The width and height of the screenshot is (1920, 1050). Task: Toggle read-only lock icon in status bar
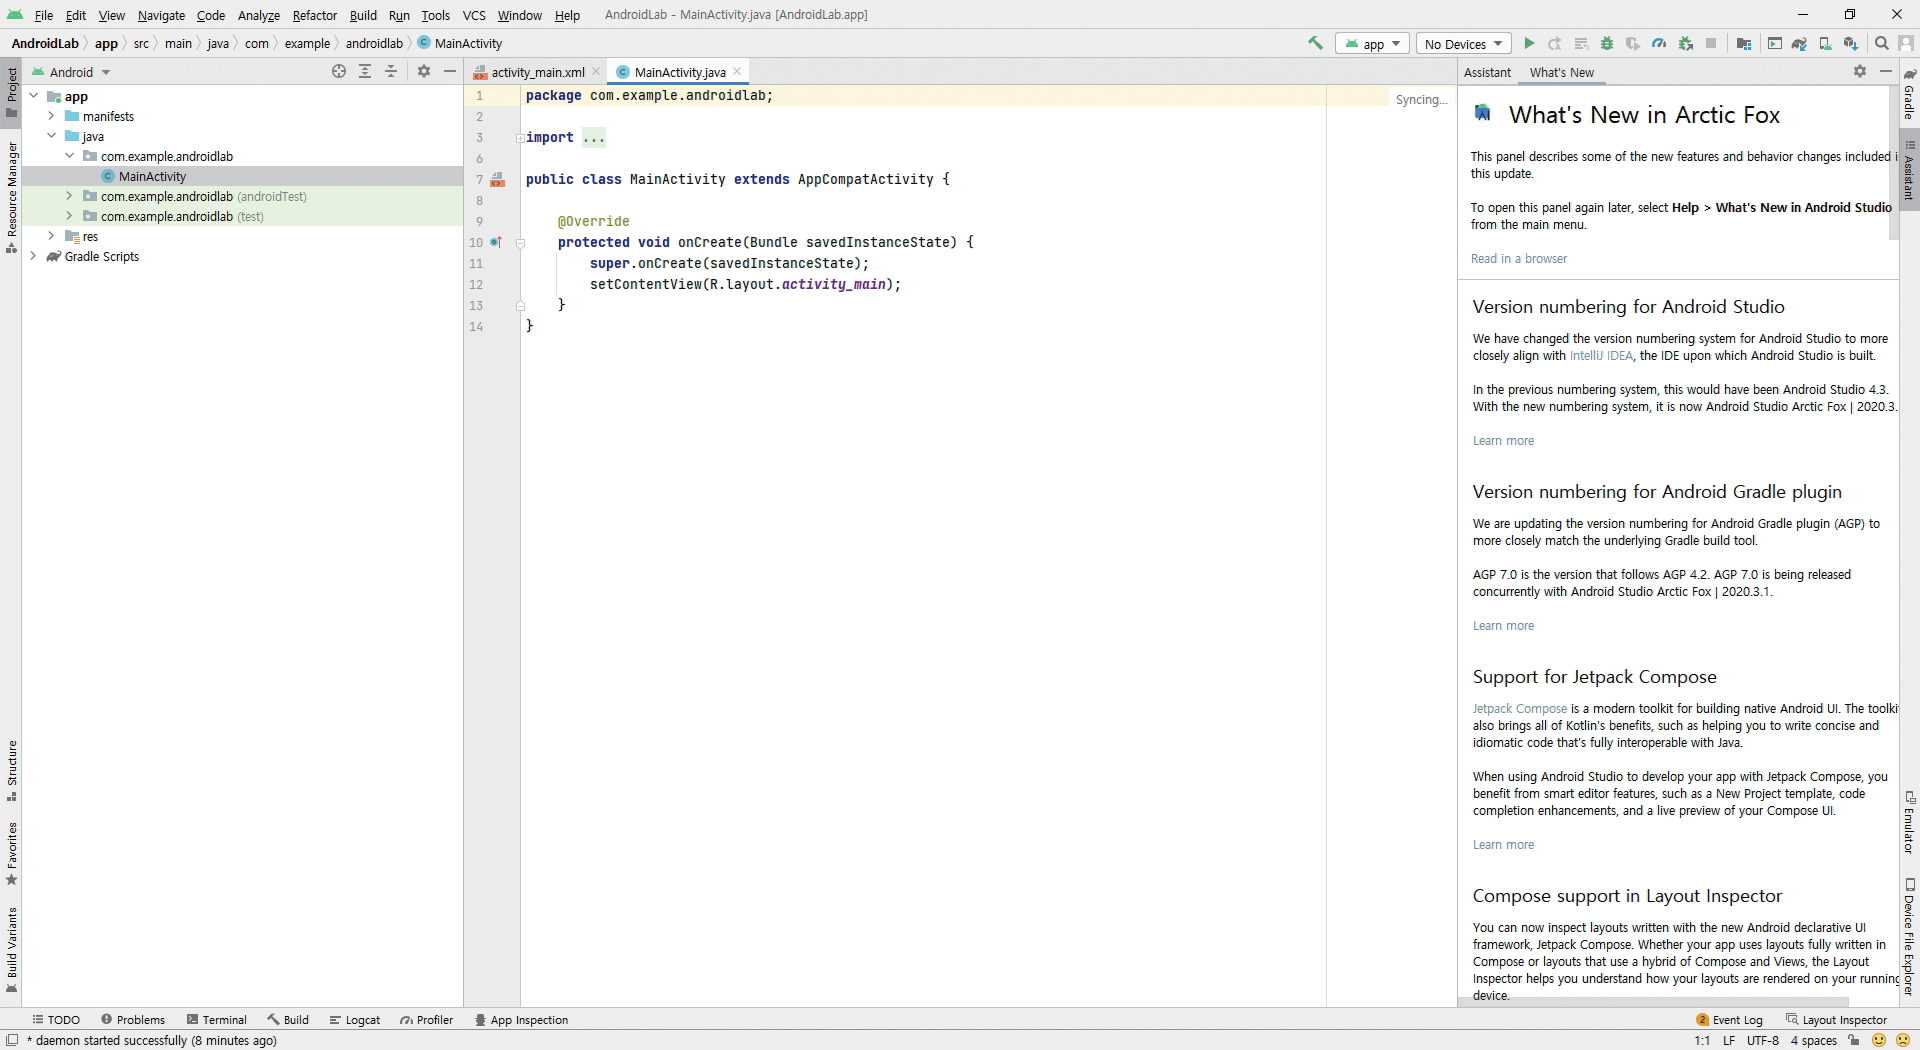(x=1854, y=1040)
